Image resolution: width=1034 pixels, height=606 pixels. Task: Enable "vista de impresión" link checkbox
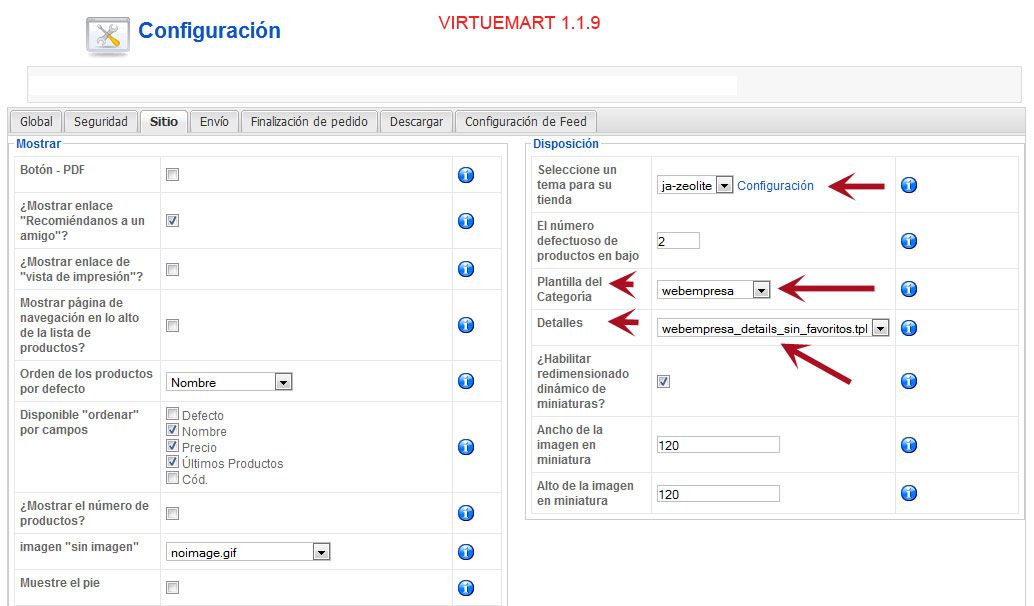pyautogui.click(x=172, y=270)
